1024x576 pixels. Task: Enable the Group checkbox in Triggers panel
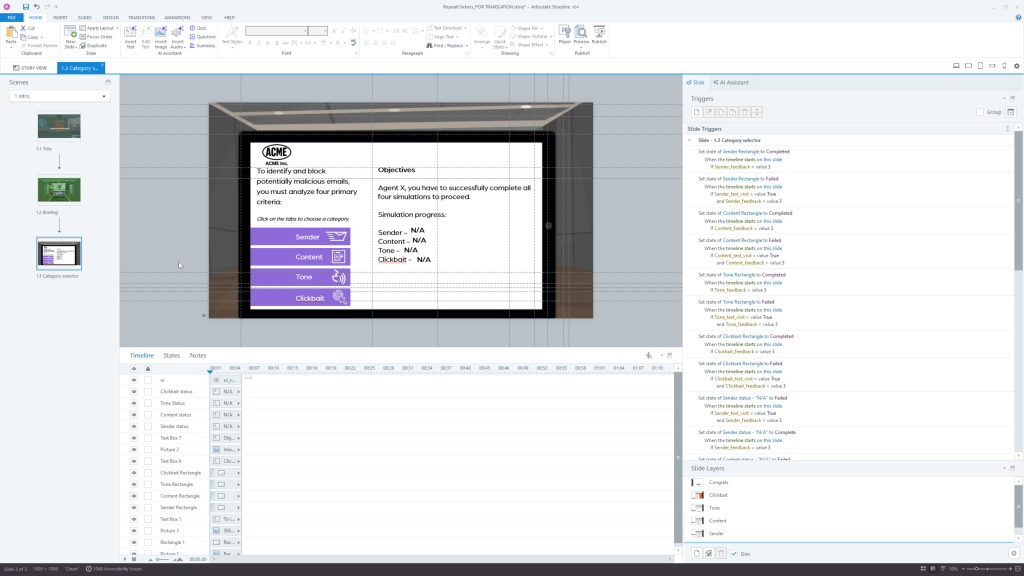(980, 112)
